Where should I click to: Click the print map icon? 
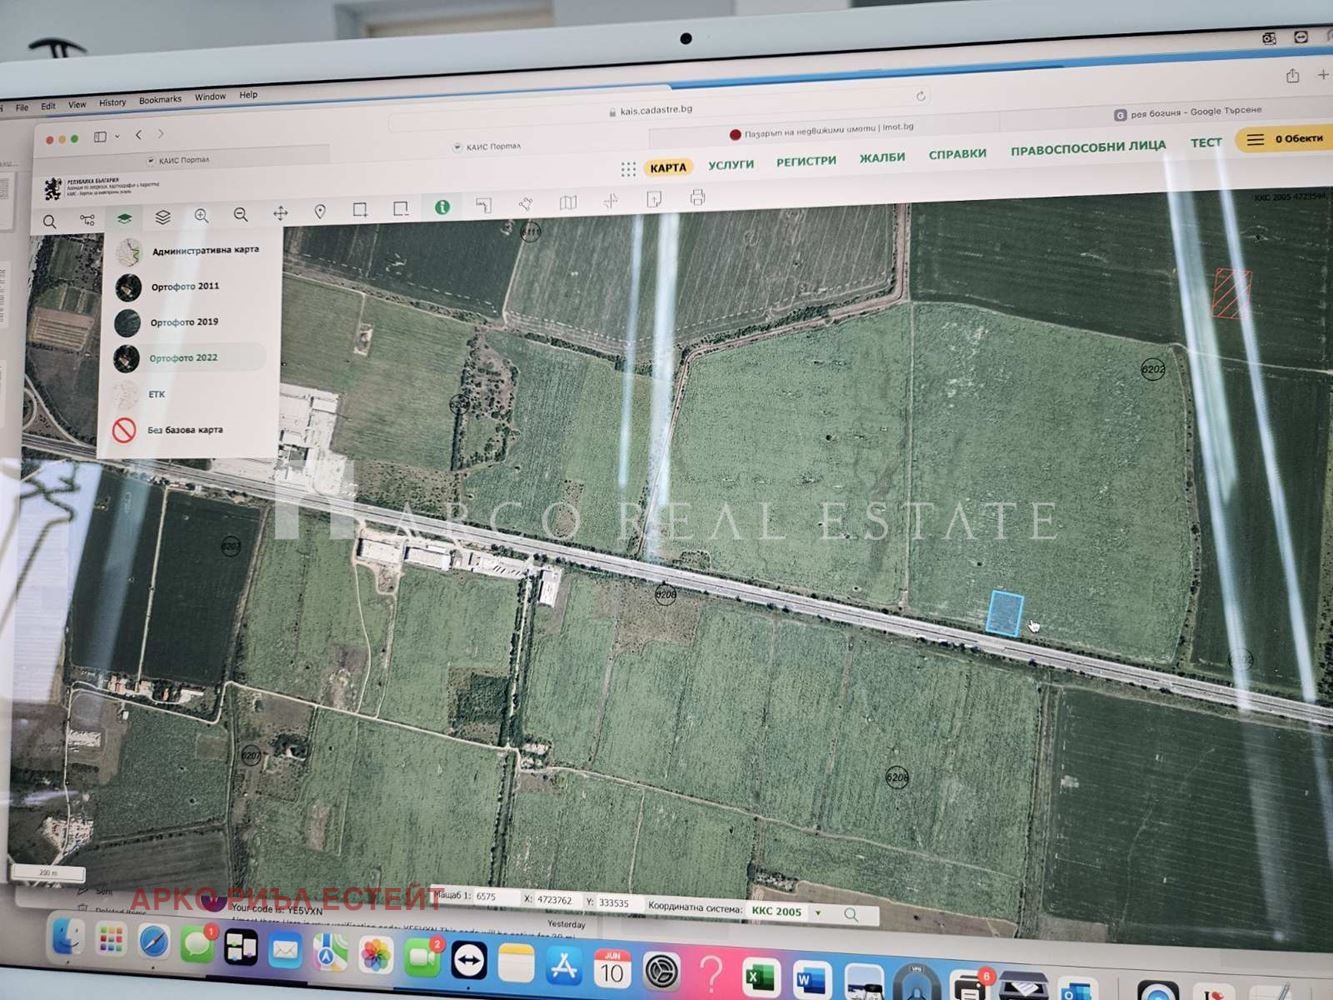698,198
